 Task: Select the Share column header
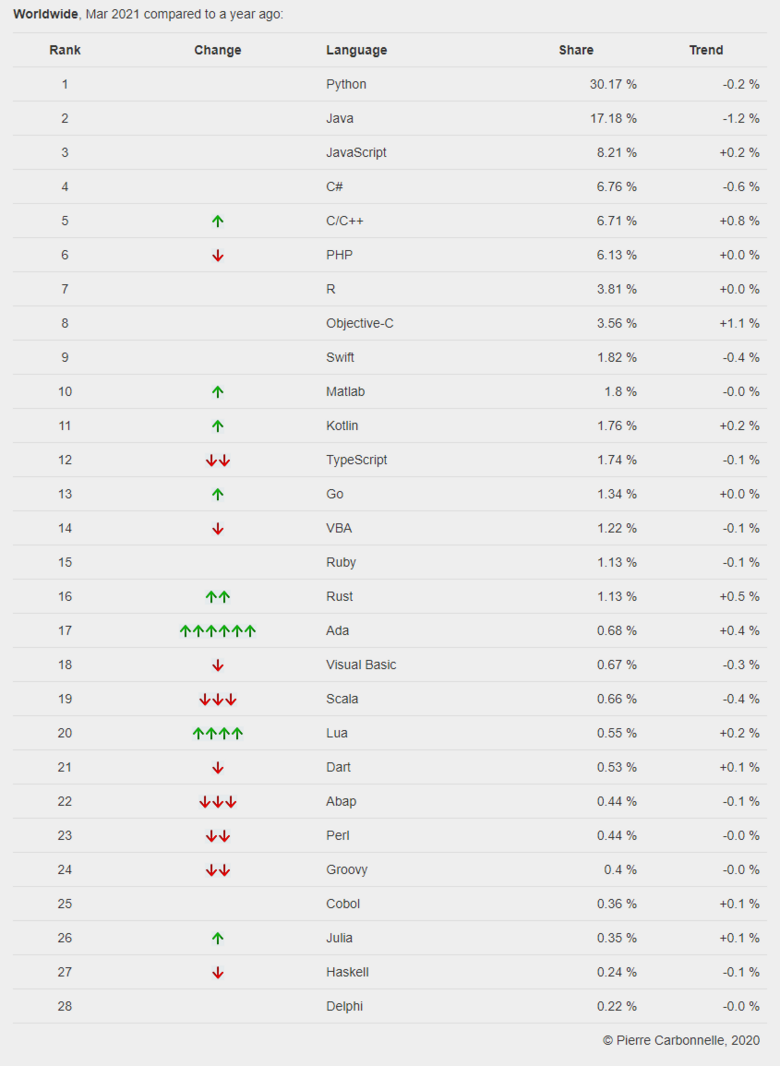[576, 50]
